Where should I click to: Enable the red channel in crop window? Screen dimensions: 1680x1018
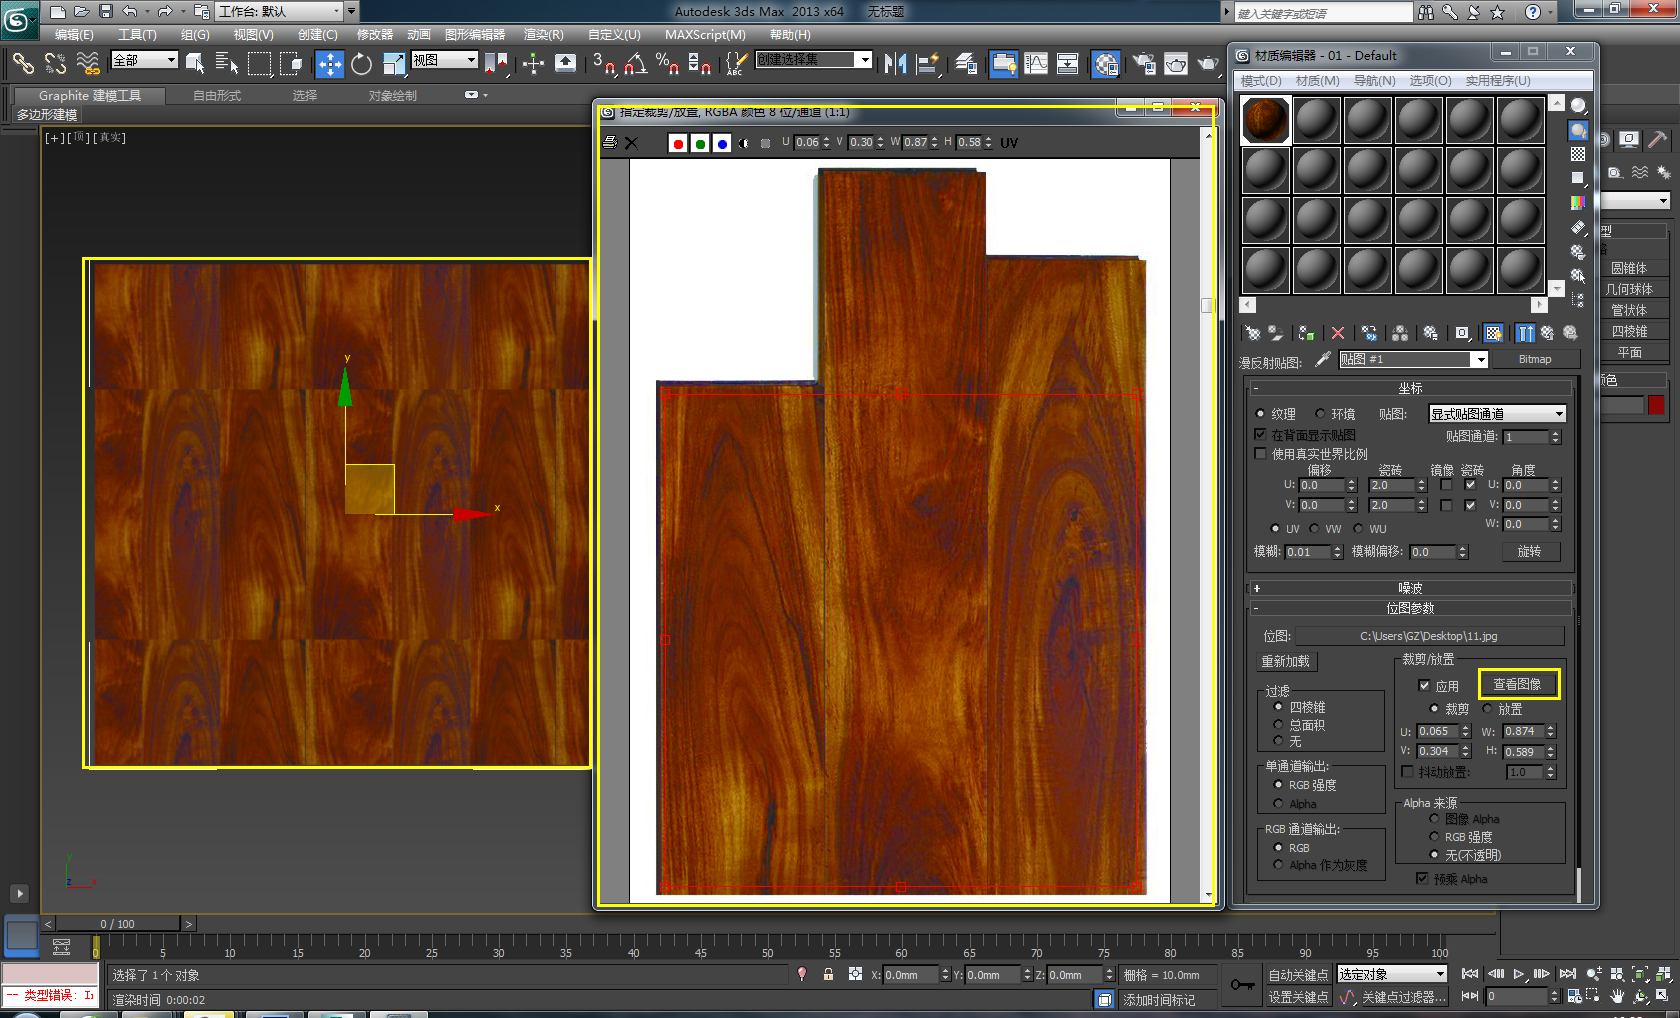[678, 143]
